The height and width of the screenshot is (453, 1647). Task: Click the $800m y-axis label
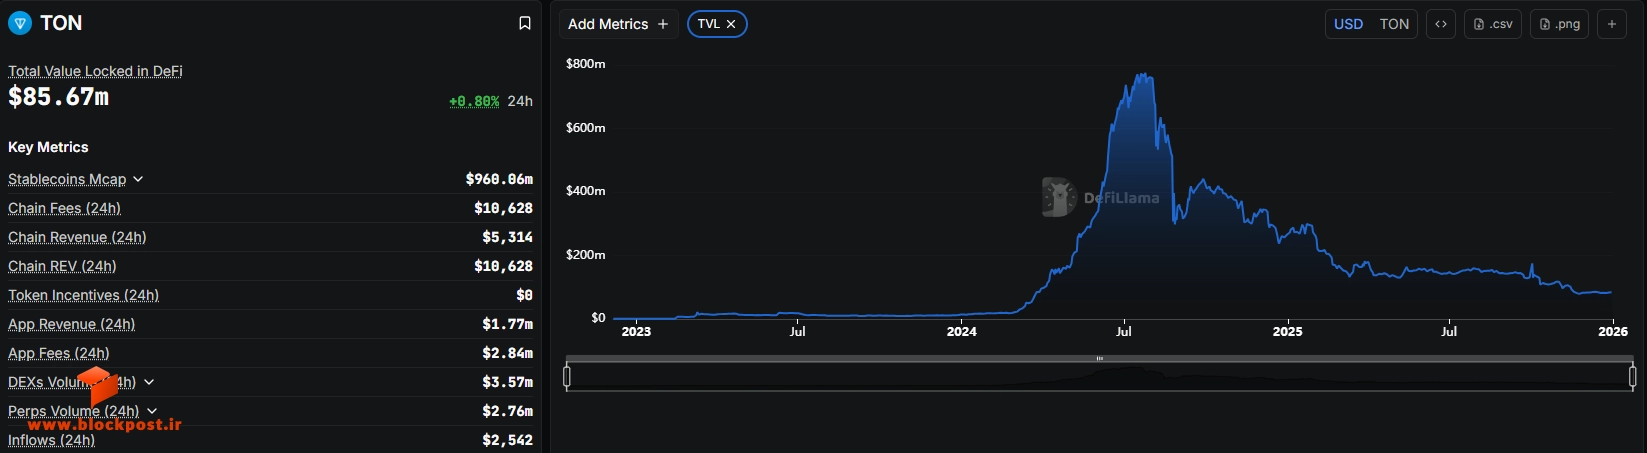(x=585, y=64)
